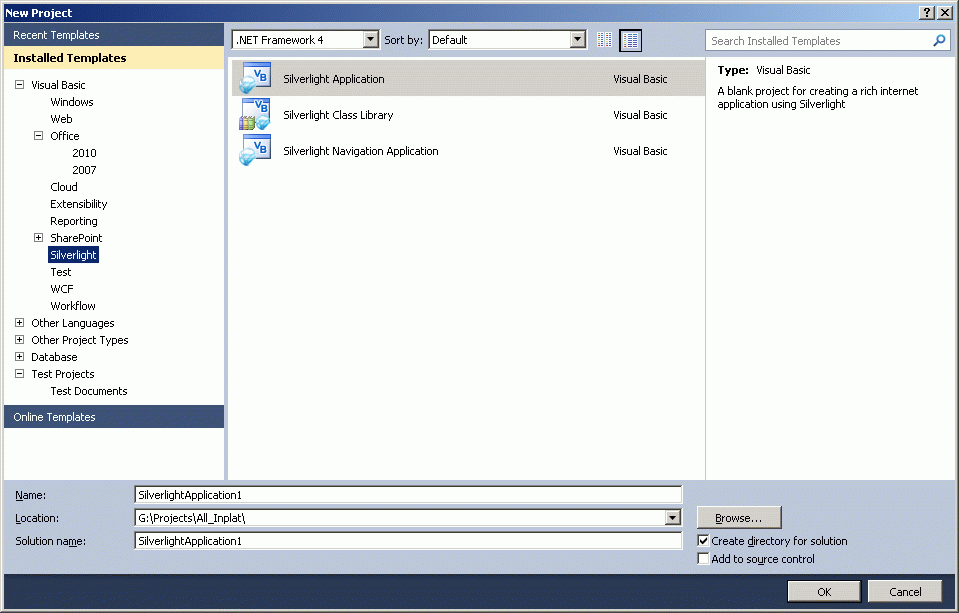Select the Silverlight Class Library template name
The width and height of the screenshot is (959, 613).
(x=338, y=115)
